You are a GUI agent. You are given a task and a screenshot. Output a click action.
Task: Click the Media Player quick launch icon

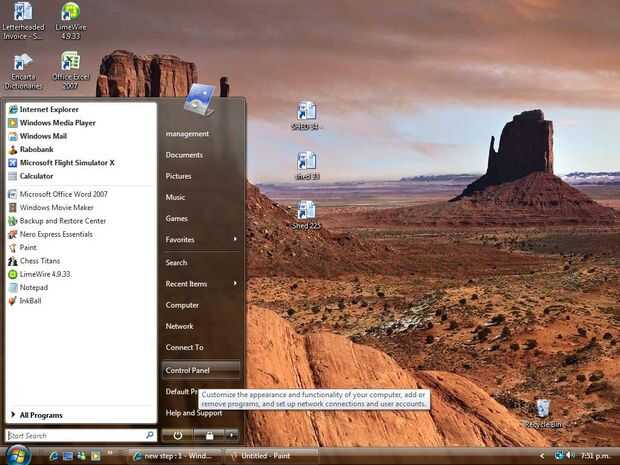(96, 456)
